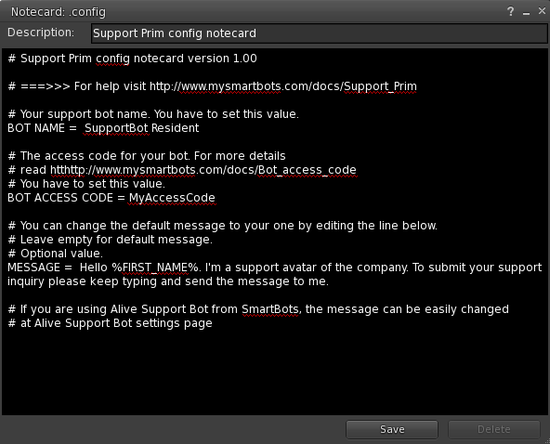The width and height of the screenshot is (550, 444).
Task: Minimize the .config notecard window
Action: tap(526, 12)
